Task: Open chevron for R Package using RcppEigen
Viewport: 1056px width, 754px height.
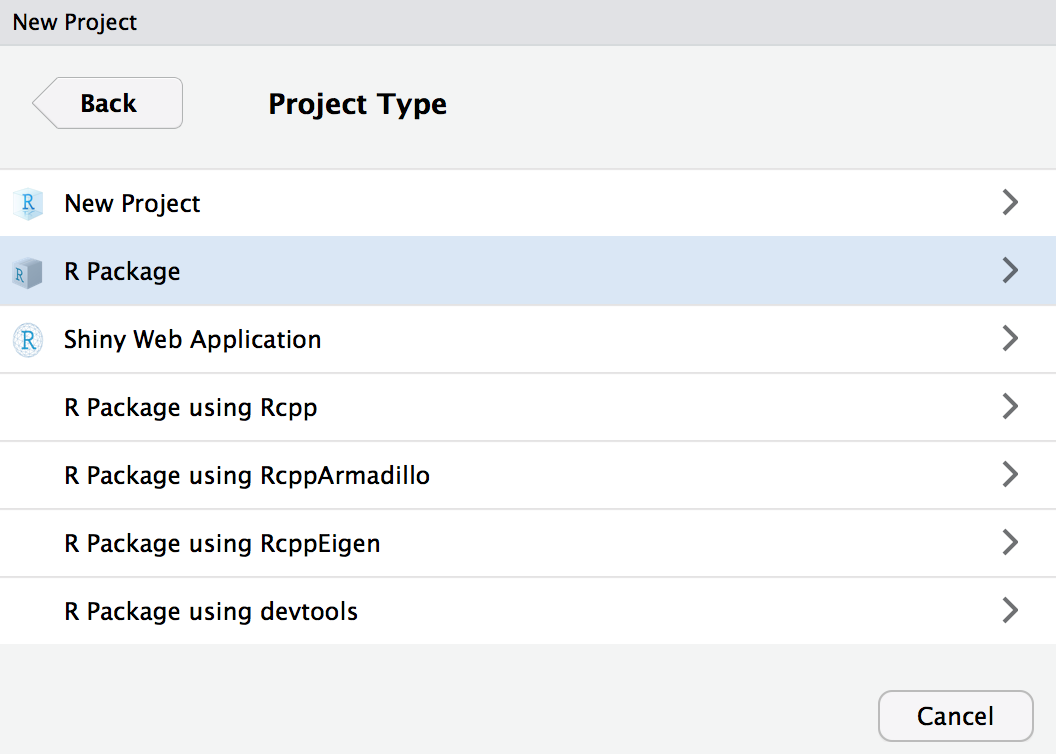Action: pyautogui.click(x=1010, y=543)
